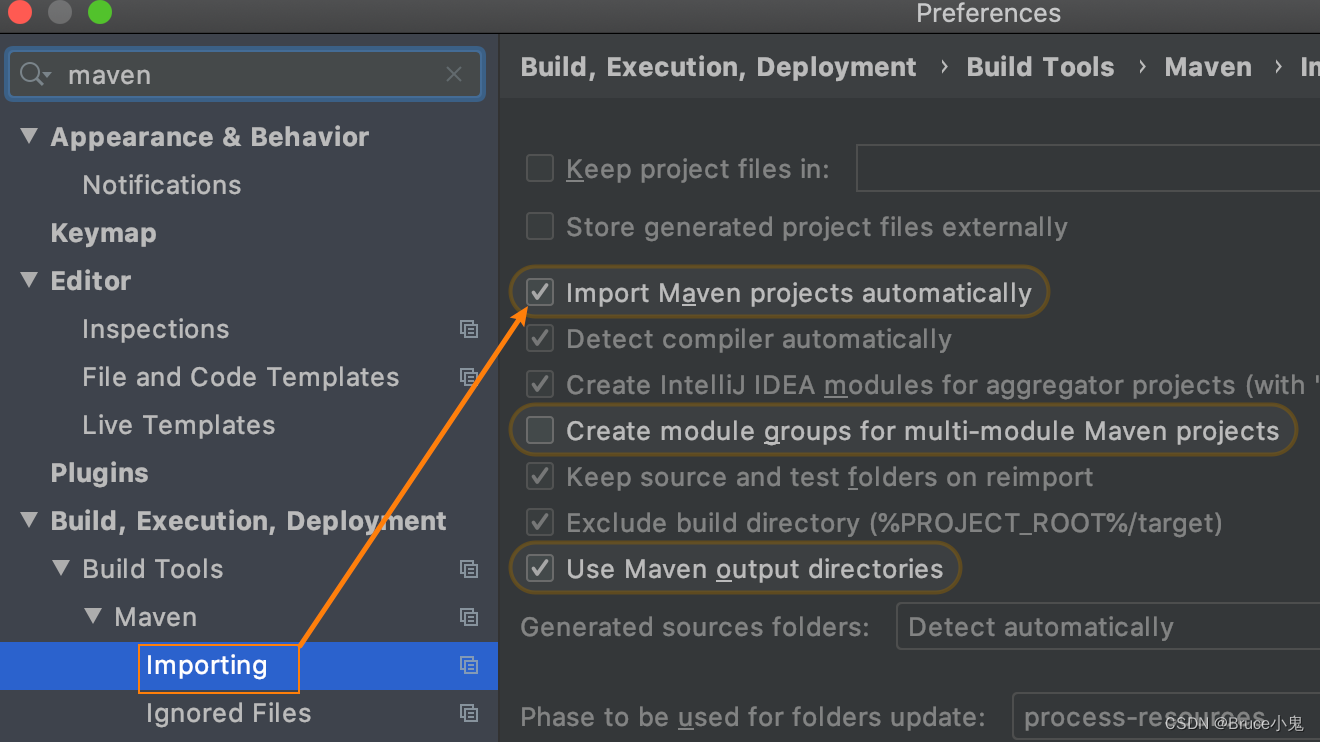Collapse Build, Execution, Deployment arrow

(x=29, y=520)
